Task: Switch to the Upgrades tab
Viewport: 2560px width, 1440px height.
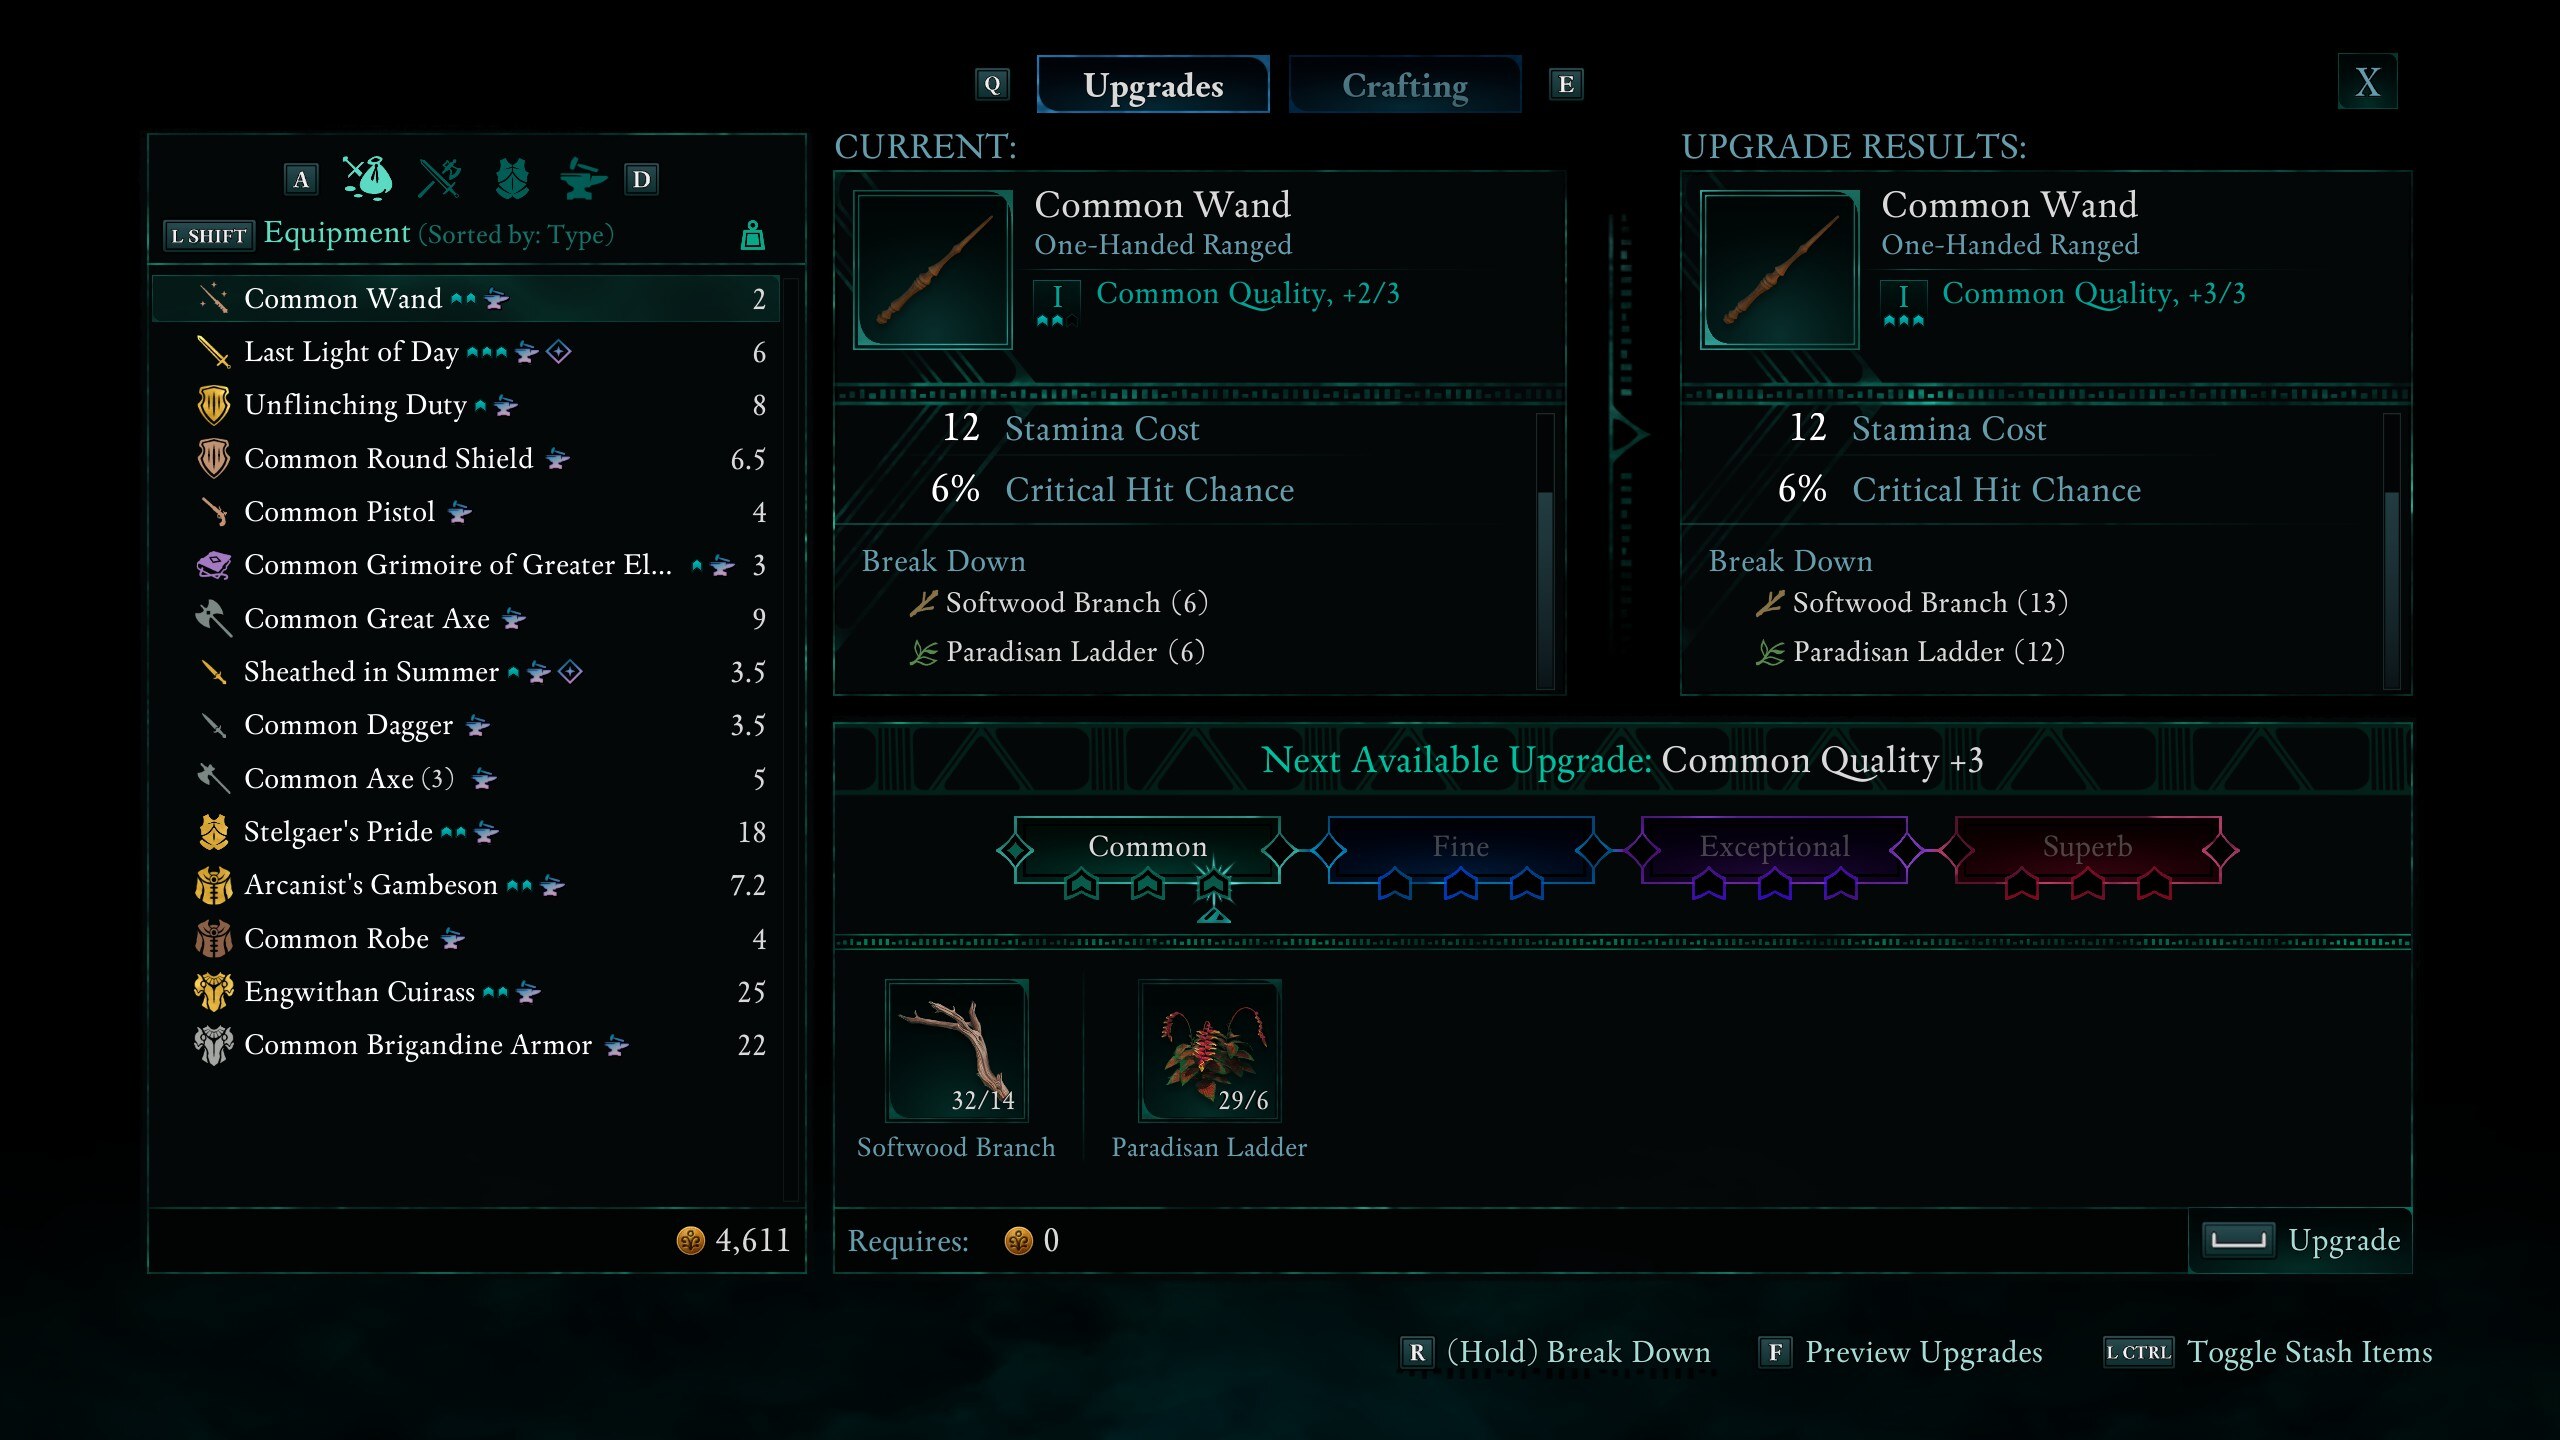Action: tap(1153, 83)
